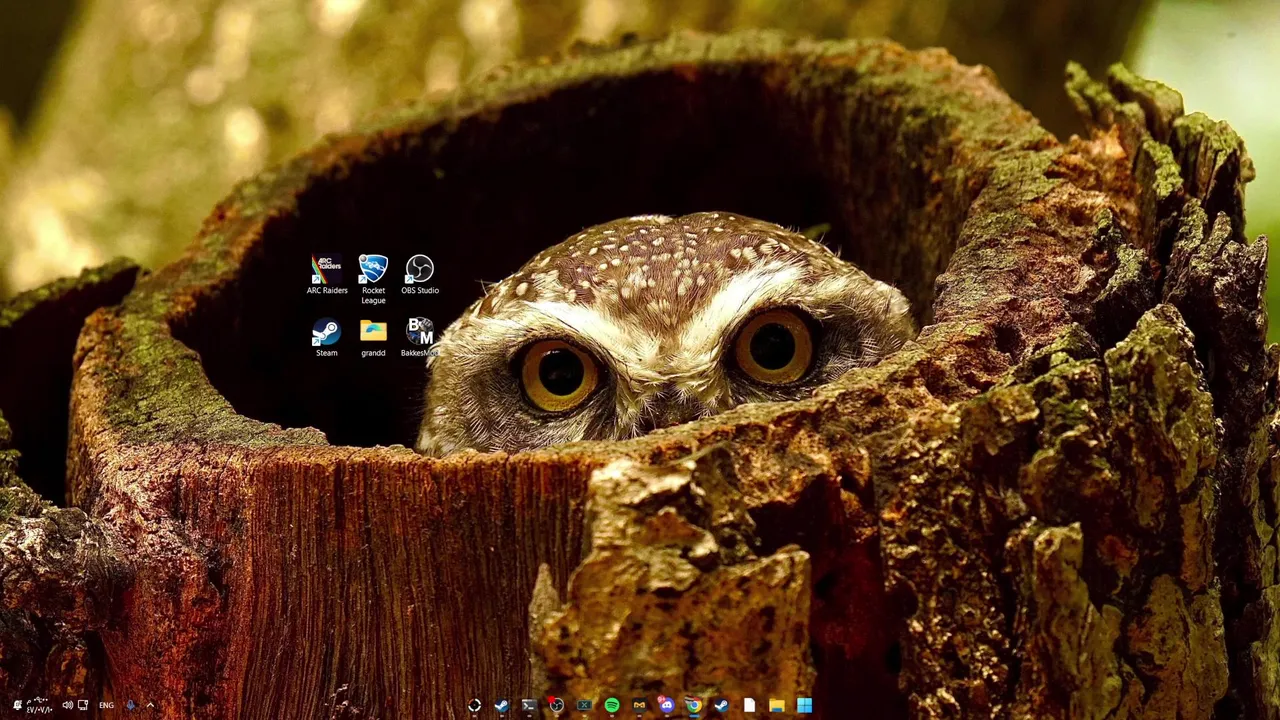Click the yellow M app icon in taskbar
This screenshot has height=720, width=1280.
coord(639,705)
